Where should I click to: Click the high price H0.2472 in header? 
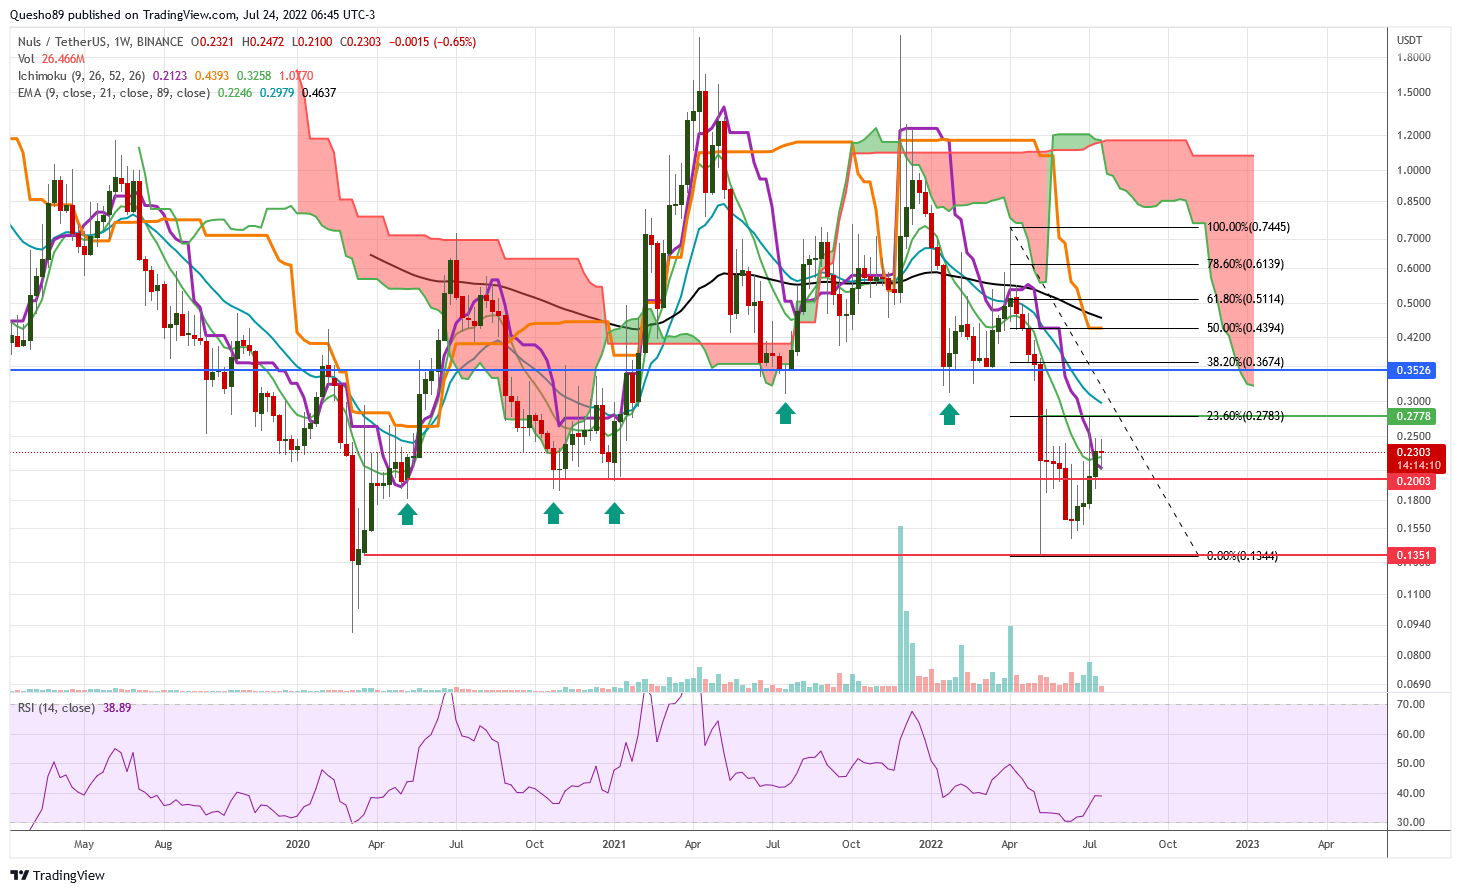(264, 42)
